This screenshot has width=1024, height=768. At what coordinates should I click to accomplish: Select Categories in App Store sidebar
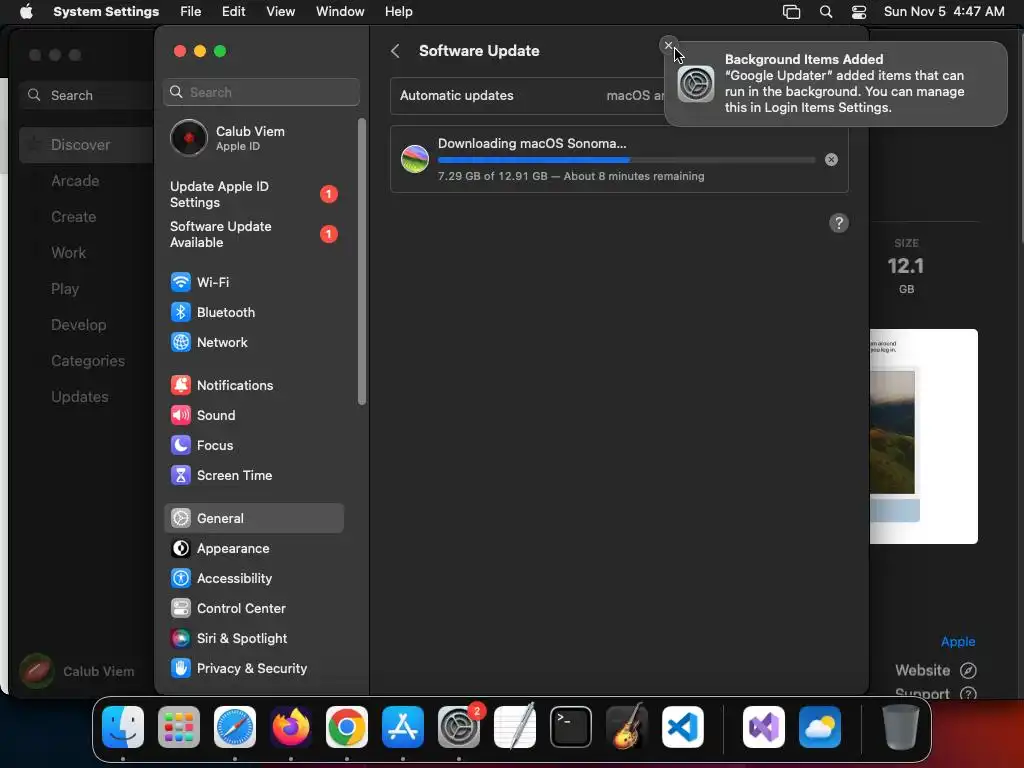point(88,361)
